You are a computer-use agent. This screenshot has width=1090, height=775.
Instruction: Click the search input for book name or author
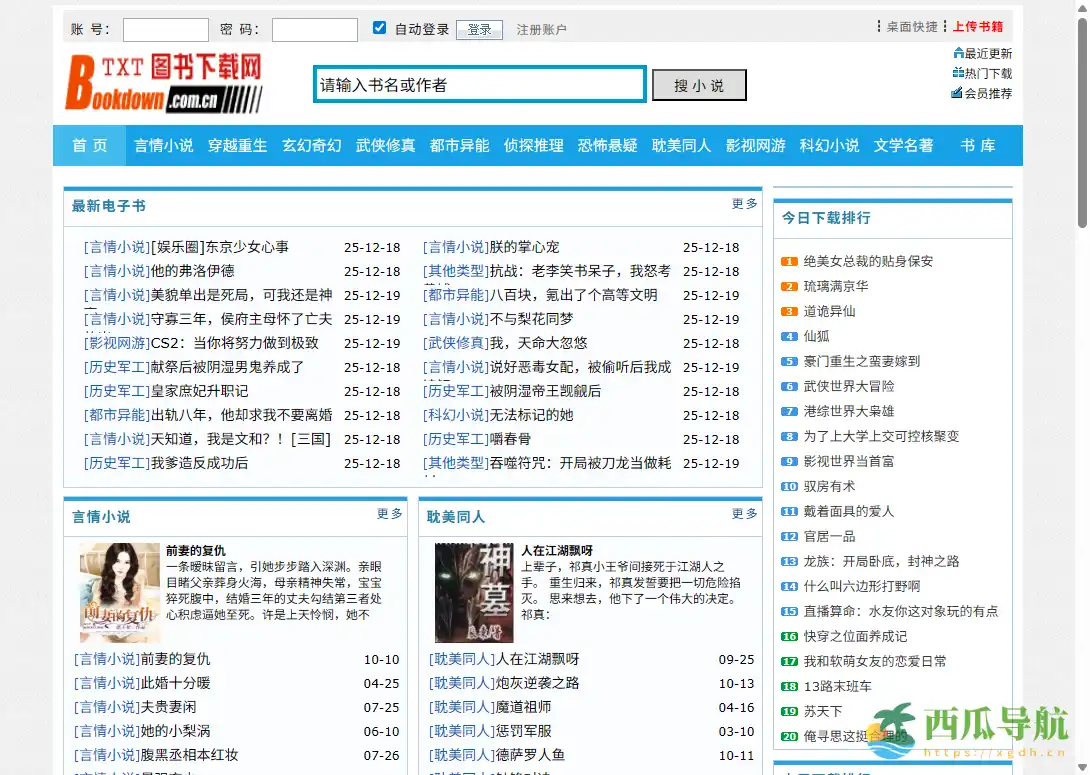[x=478, y=85]
